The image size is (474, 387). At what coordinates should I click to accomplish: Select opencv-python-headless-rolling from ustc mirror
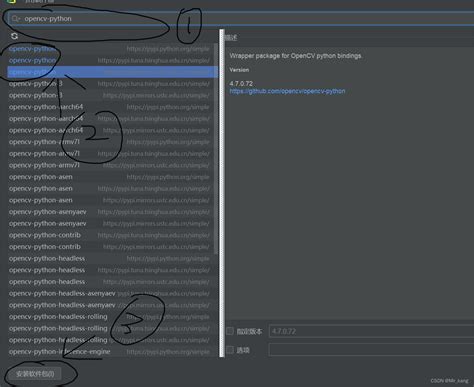click(112, 340)
